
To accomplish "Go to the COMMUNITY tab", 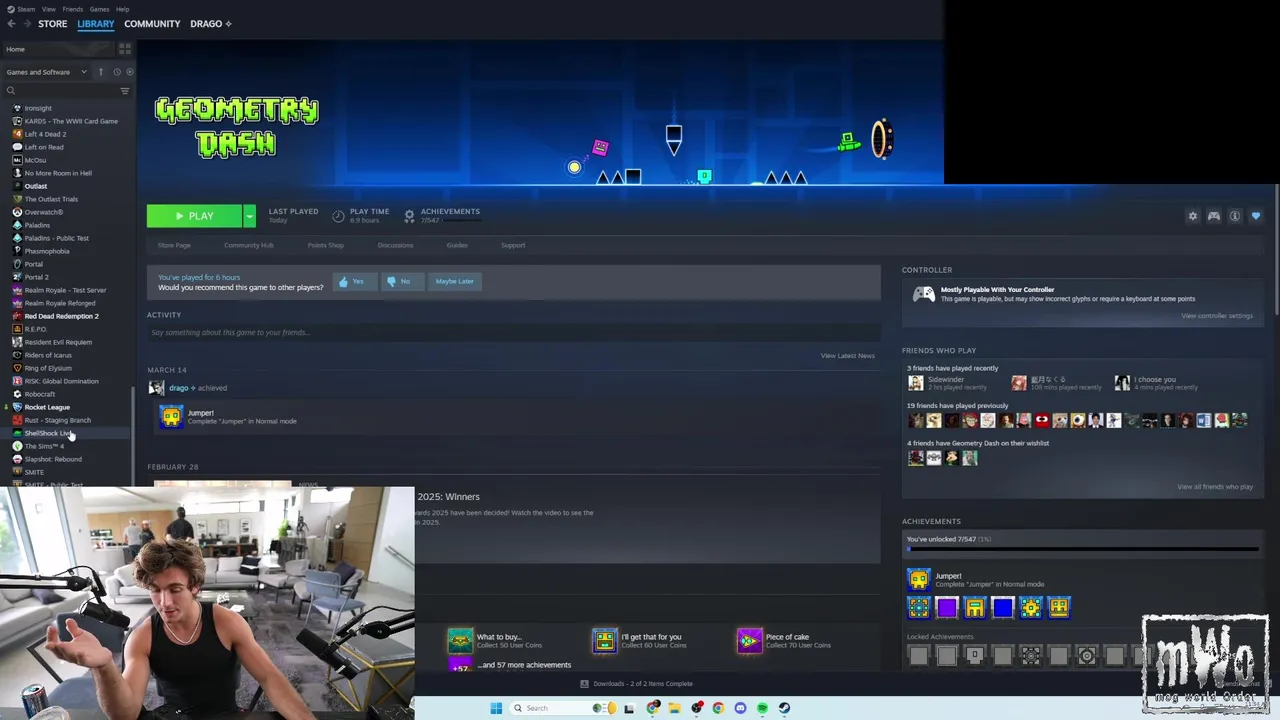I will tap(152, 24).
